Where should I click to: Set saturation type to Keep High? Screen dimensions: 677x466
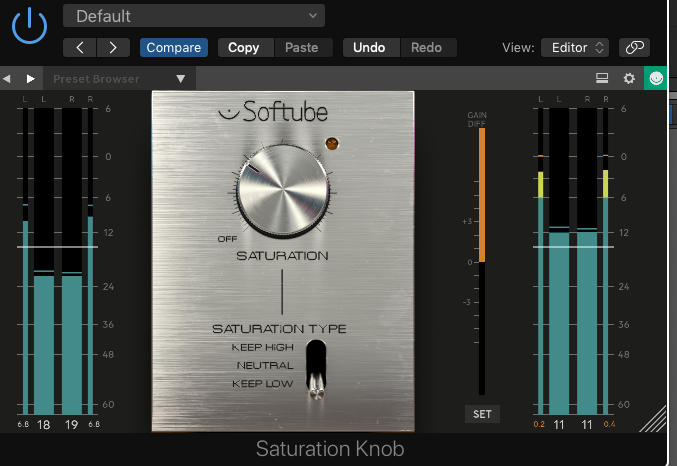[263, 347]
